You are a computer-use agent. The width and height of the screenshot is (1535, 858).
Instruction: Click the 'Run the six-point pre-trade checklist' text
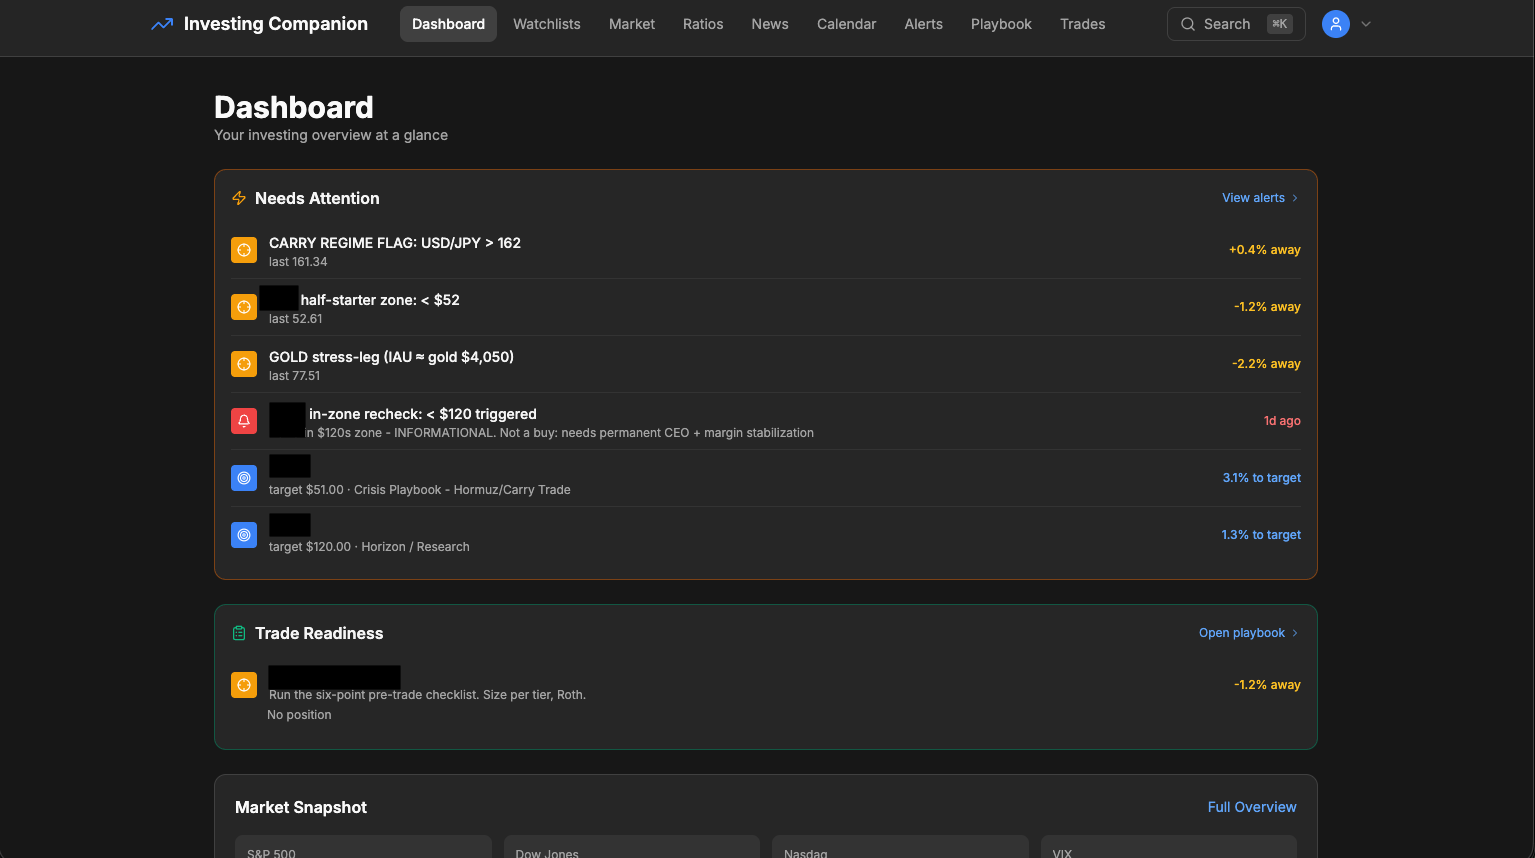373,695
